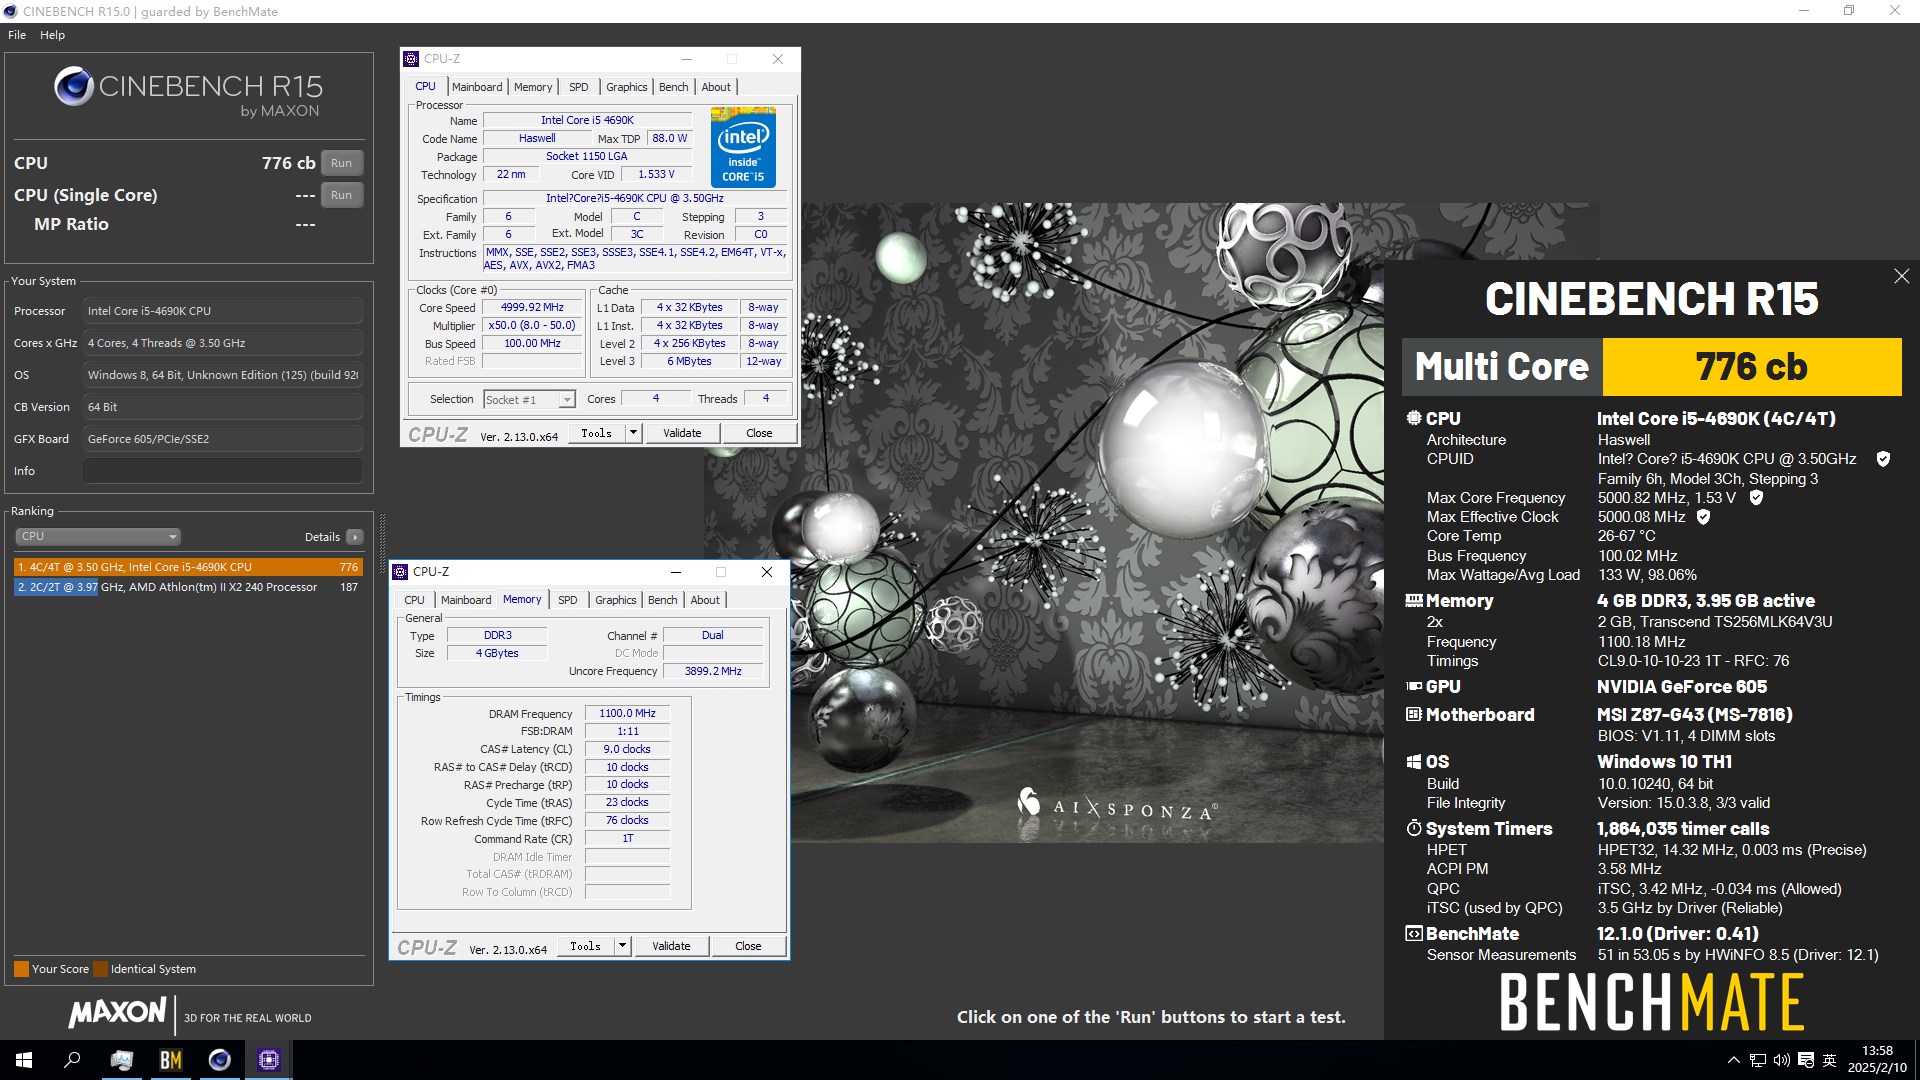Close the BenchMate result overlay
This screenshot has height=1080, width=1920.
coord(1901,276)
